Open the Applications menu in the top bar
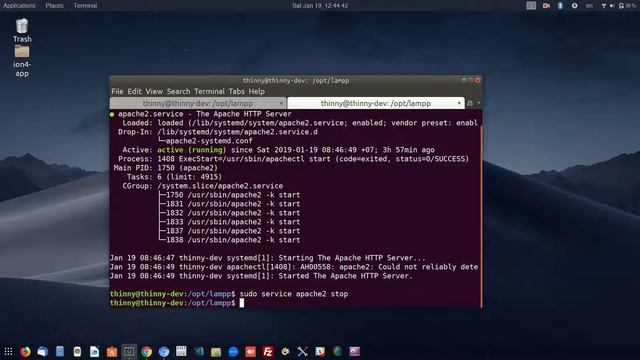Screen dimensions: 640x360 (19, 6)
